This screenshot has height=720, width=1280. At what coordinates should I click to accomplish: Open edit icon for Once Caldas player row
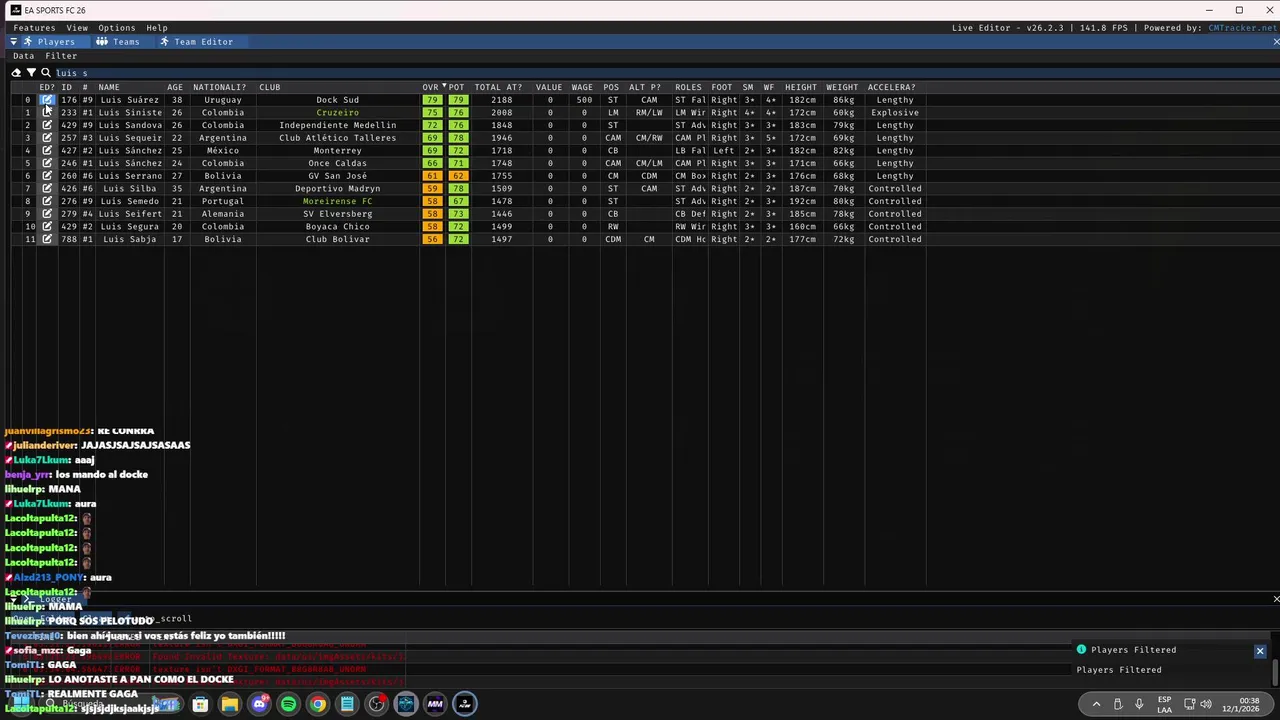coord(47,163)
